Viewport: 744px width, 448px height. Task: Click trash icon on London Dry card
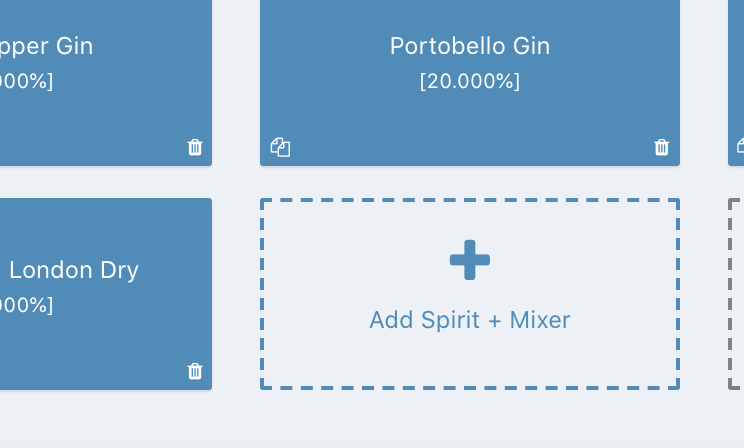(x=195, y=372)
